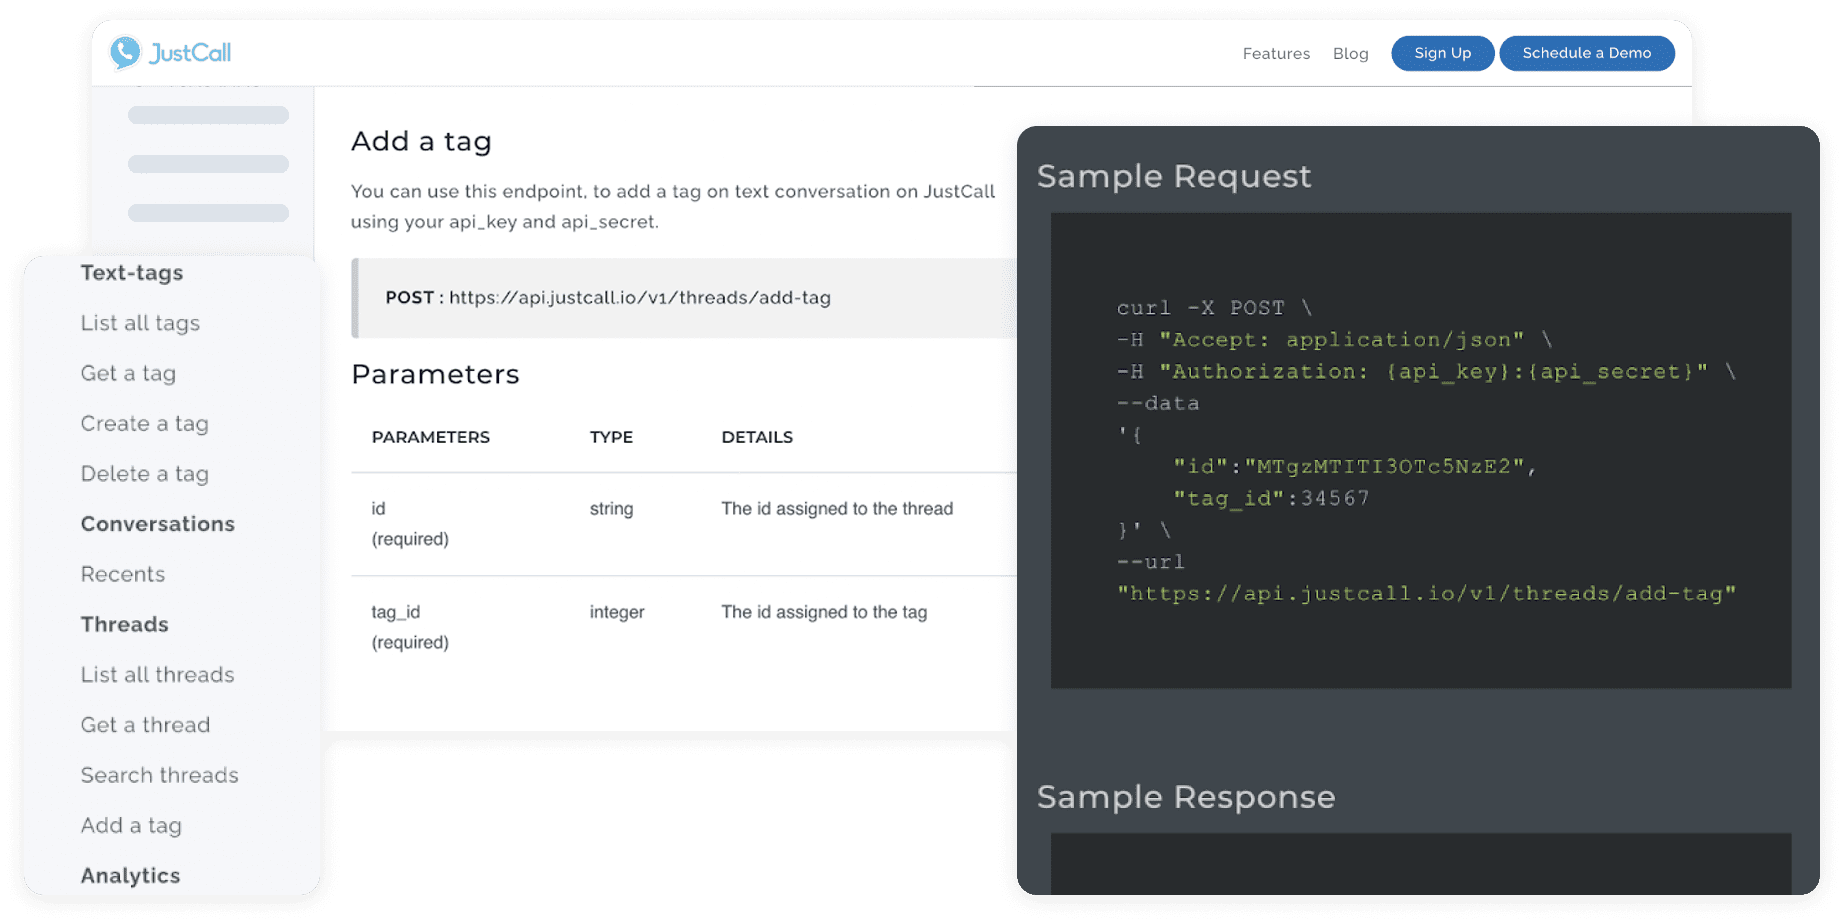Viewport: 1844px width, 923px height.
Task: Click the endpoint description paragraph
Action: click(673, 207)
